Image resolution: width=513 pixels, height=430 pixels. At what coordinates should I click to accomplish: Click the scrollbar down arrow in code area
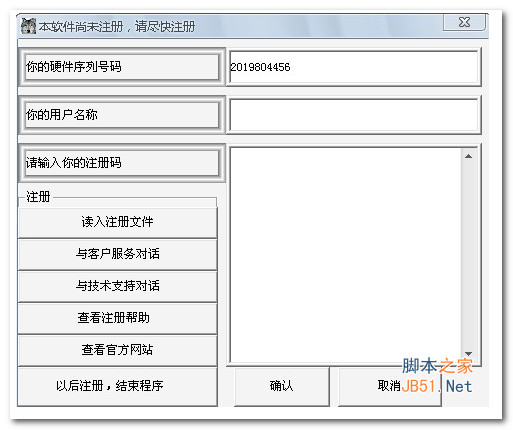(468, 354)
